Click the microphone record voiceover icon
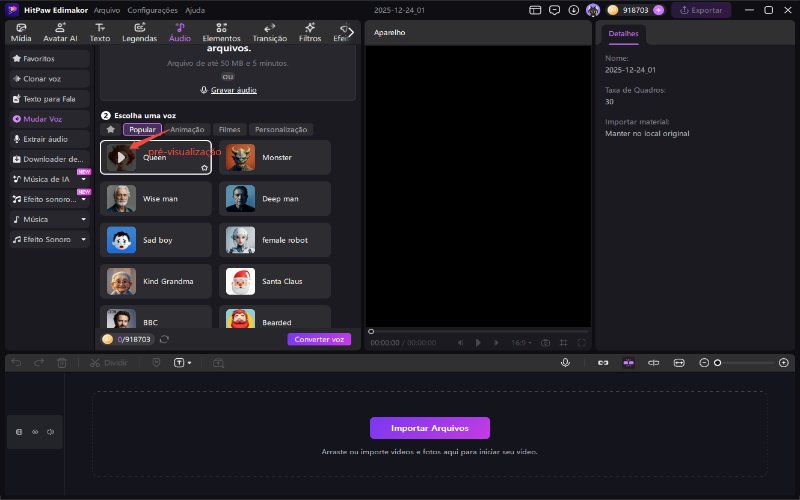Screen dimensions: 800x500 [565, 363]
